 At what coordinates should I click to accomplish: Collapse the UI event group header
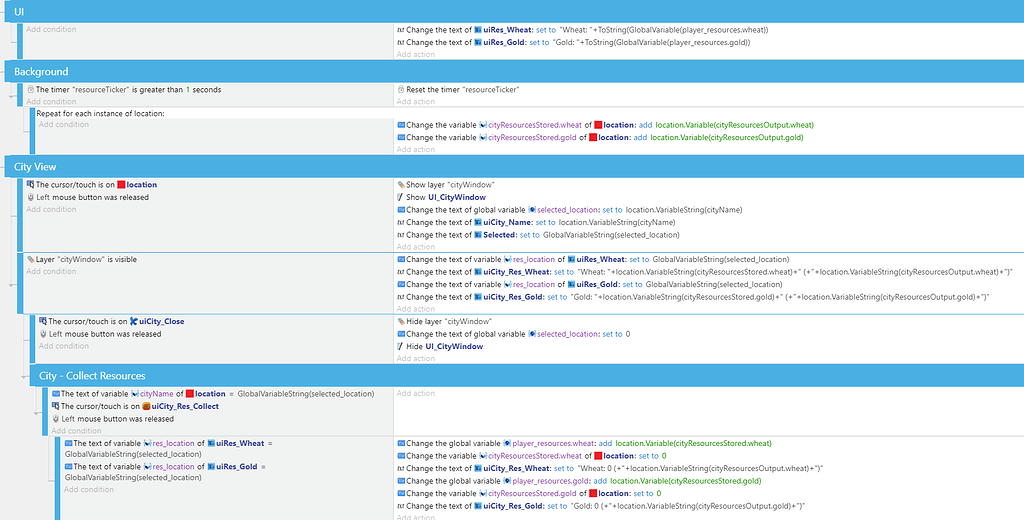[x=19, y=11]
